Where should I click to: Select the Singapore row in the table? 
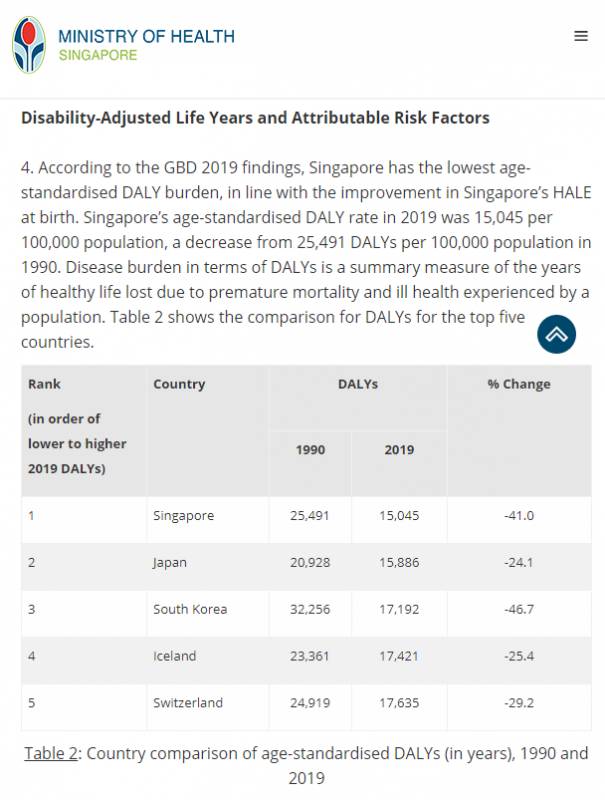click(185, 515)
